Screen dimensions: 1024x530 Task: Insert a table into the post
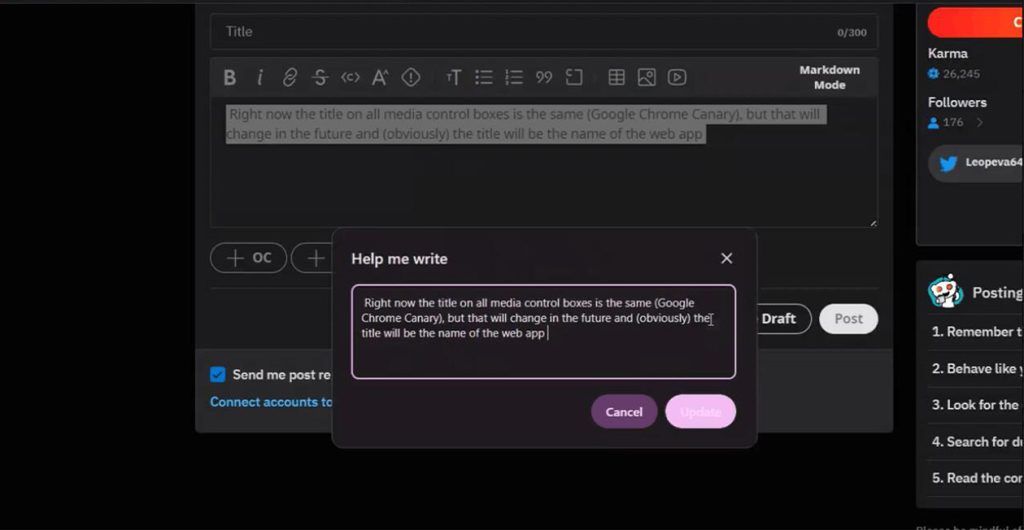617,77
